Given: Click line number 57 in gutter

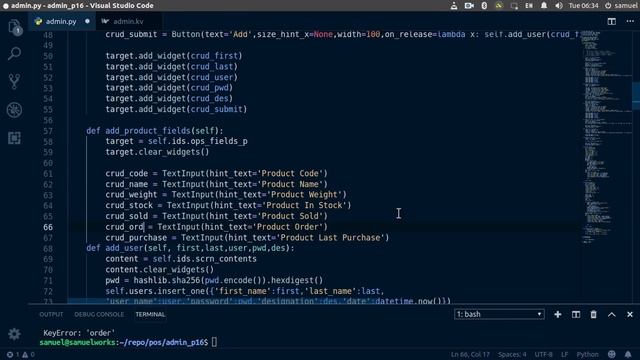Looking at the screenshot, I should pos(48,131).
